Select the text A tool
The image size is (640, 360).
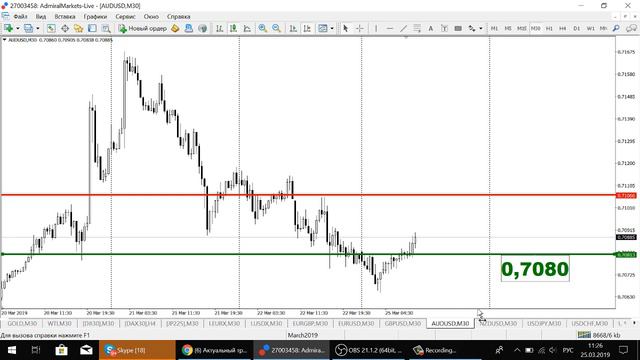[x=430, y=28]
